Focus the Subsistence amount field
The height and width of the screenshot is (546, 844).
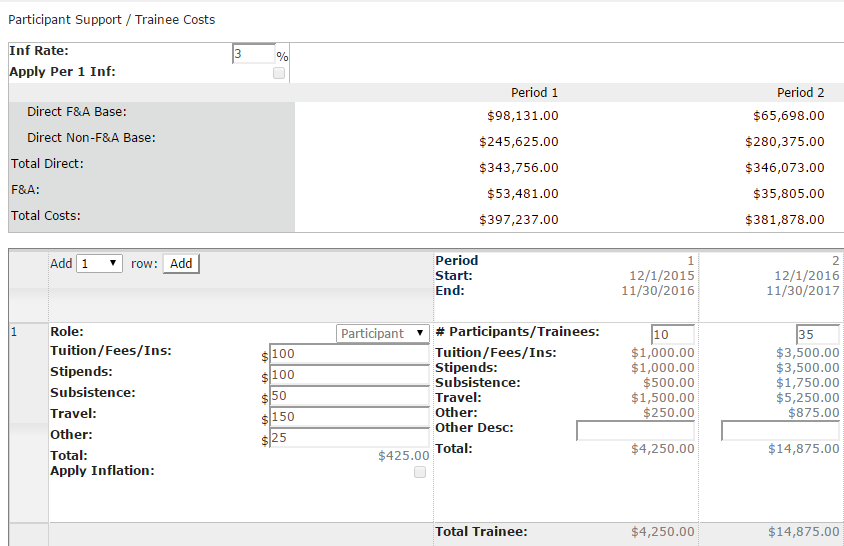coord(349,396)
